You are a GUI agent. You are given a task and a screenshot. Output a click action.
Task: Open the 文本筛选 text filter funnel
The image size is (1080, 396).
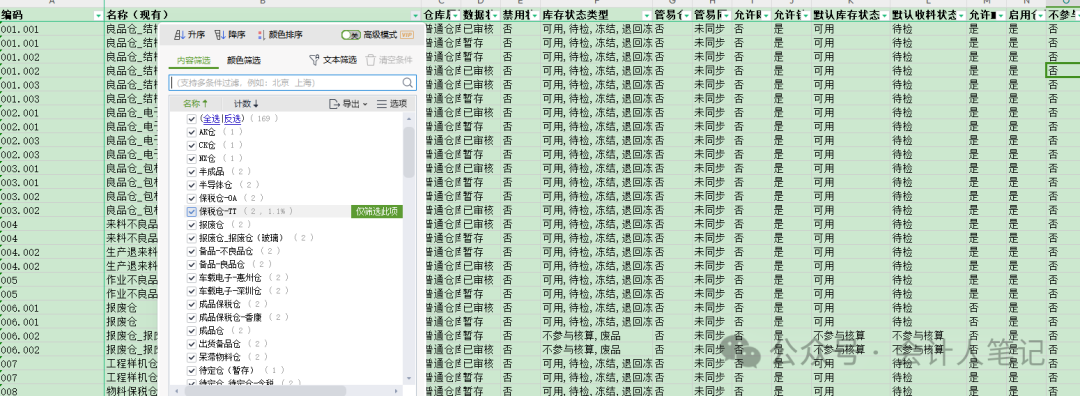point(315,60)
